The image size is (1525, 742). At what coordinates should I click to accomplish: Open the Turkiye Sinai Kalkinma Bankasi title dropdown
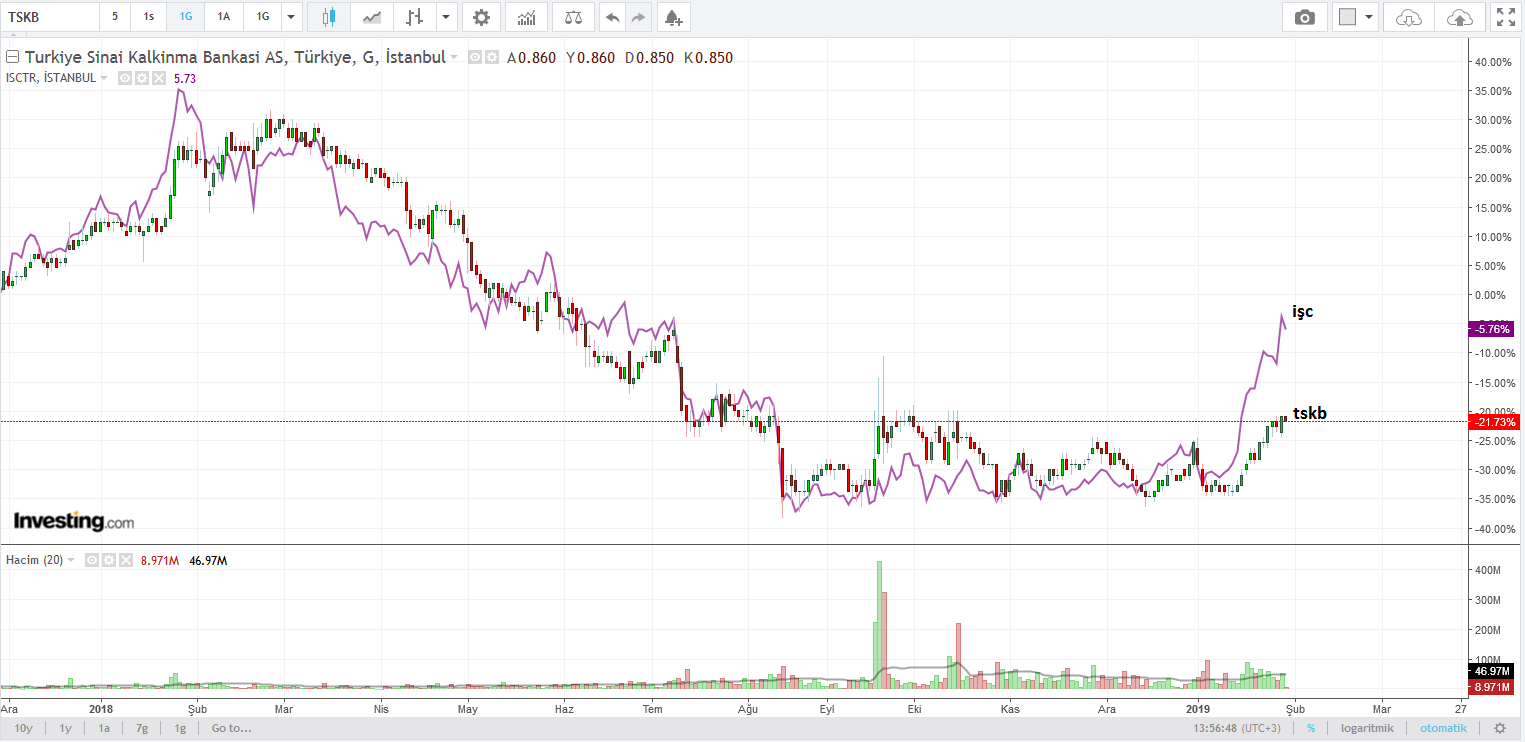click(454, 58)
